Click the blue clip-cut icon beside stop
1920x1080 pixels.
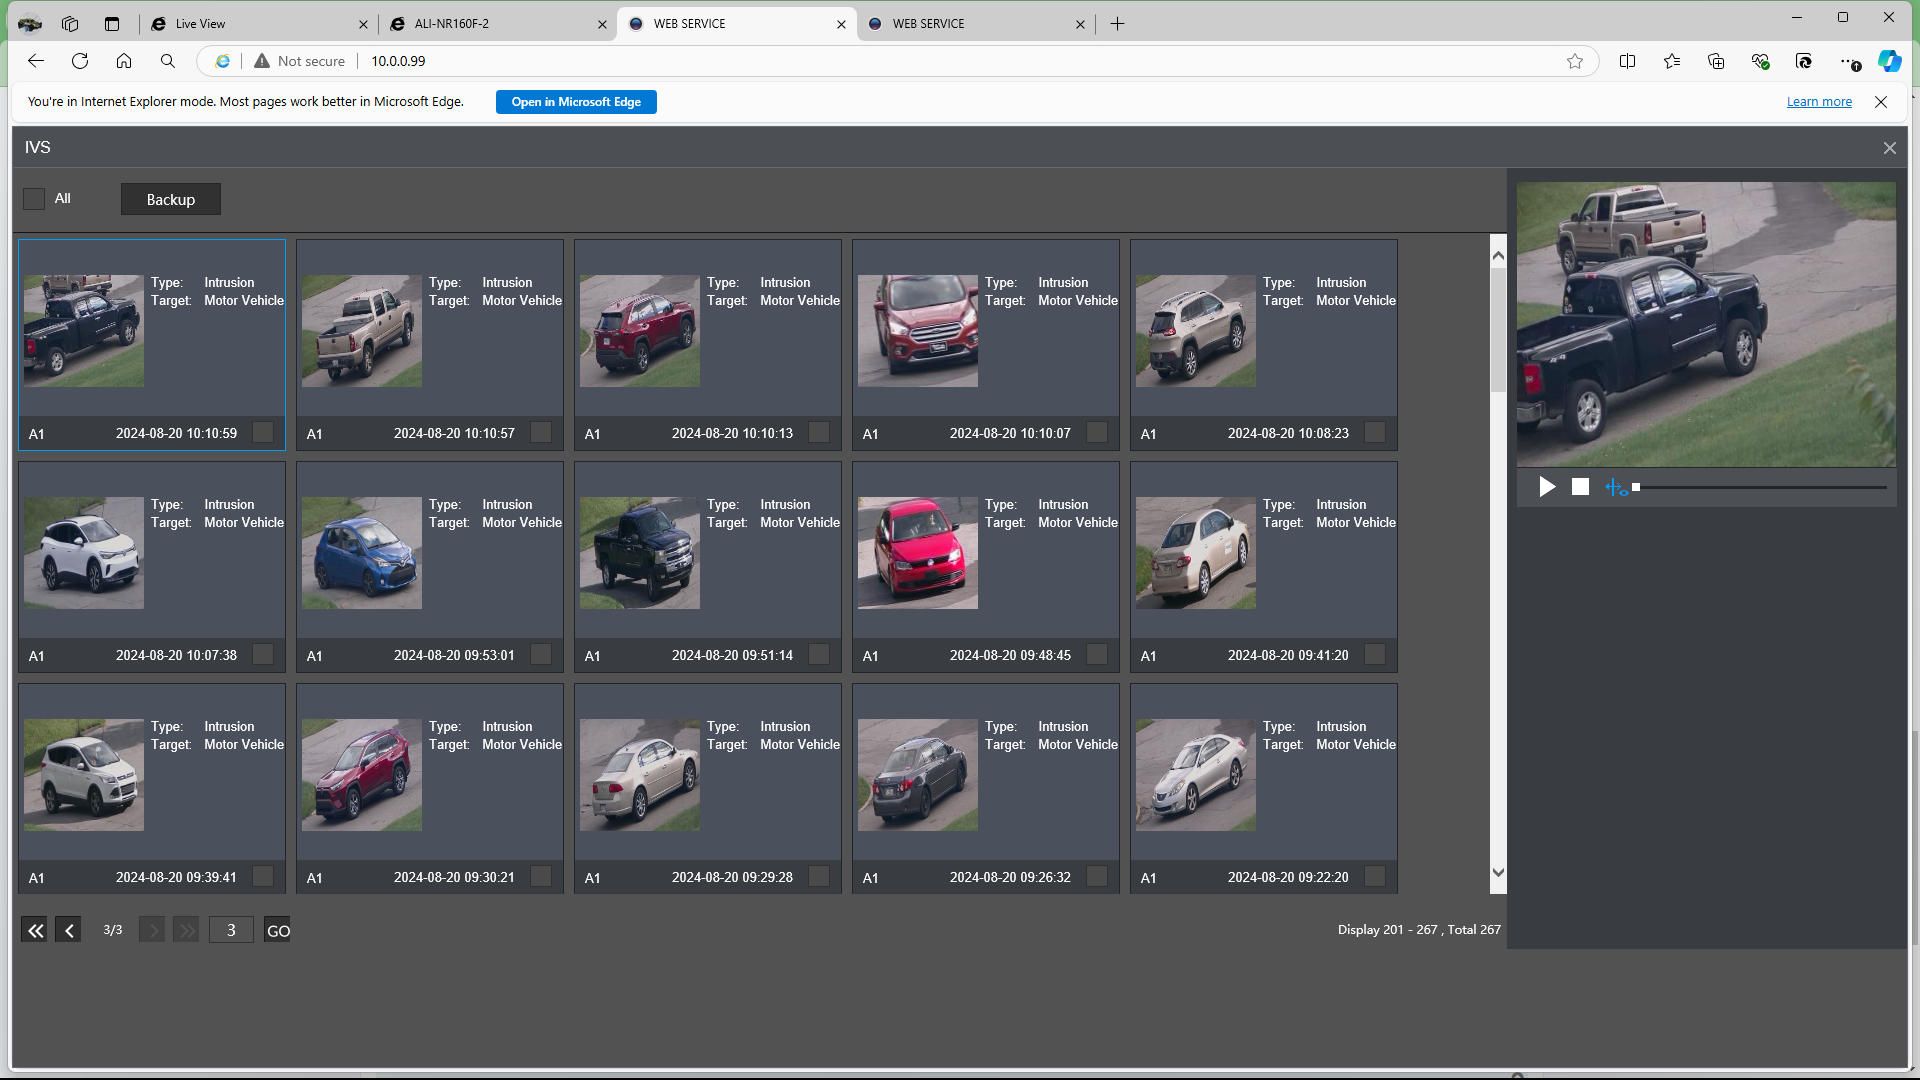tap(1616, 487)
